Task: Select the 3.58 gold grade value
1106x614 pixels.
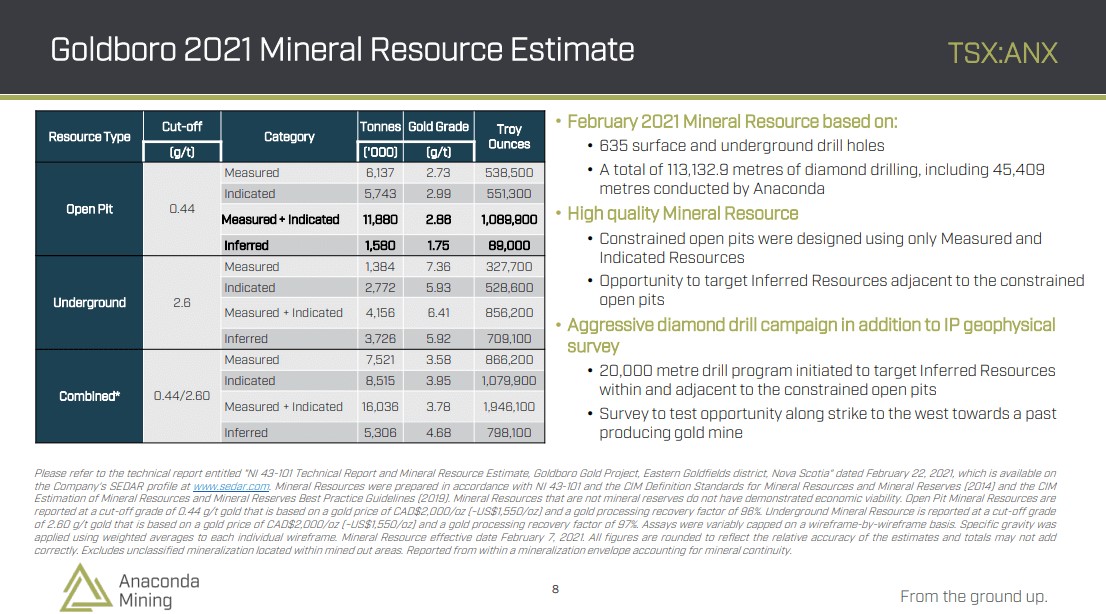Action: (x=439, y=360)
